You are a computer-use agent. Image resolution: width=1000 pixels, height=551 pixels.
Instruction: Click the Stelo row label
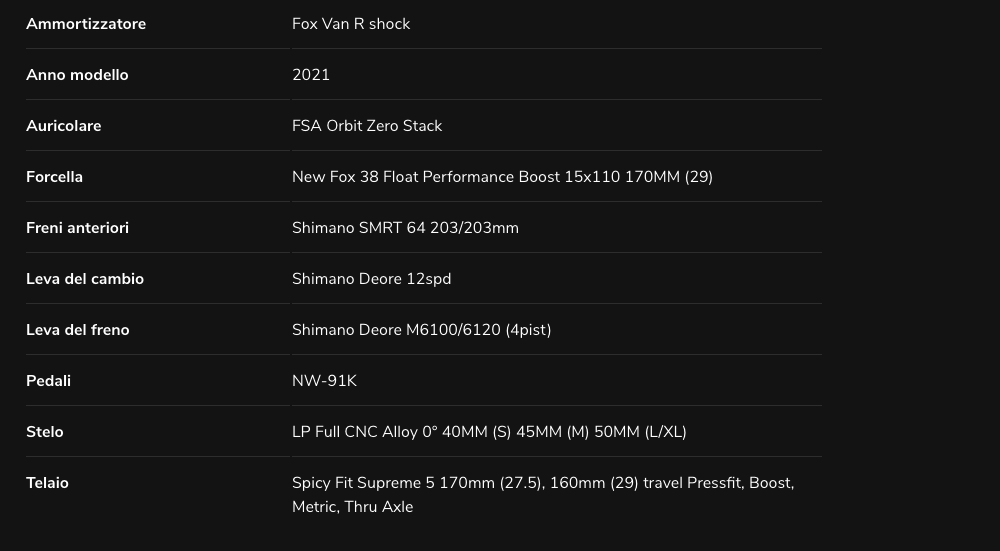tap(45, 432)
